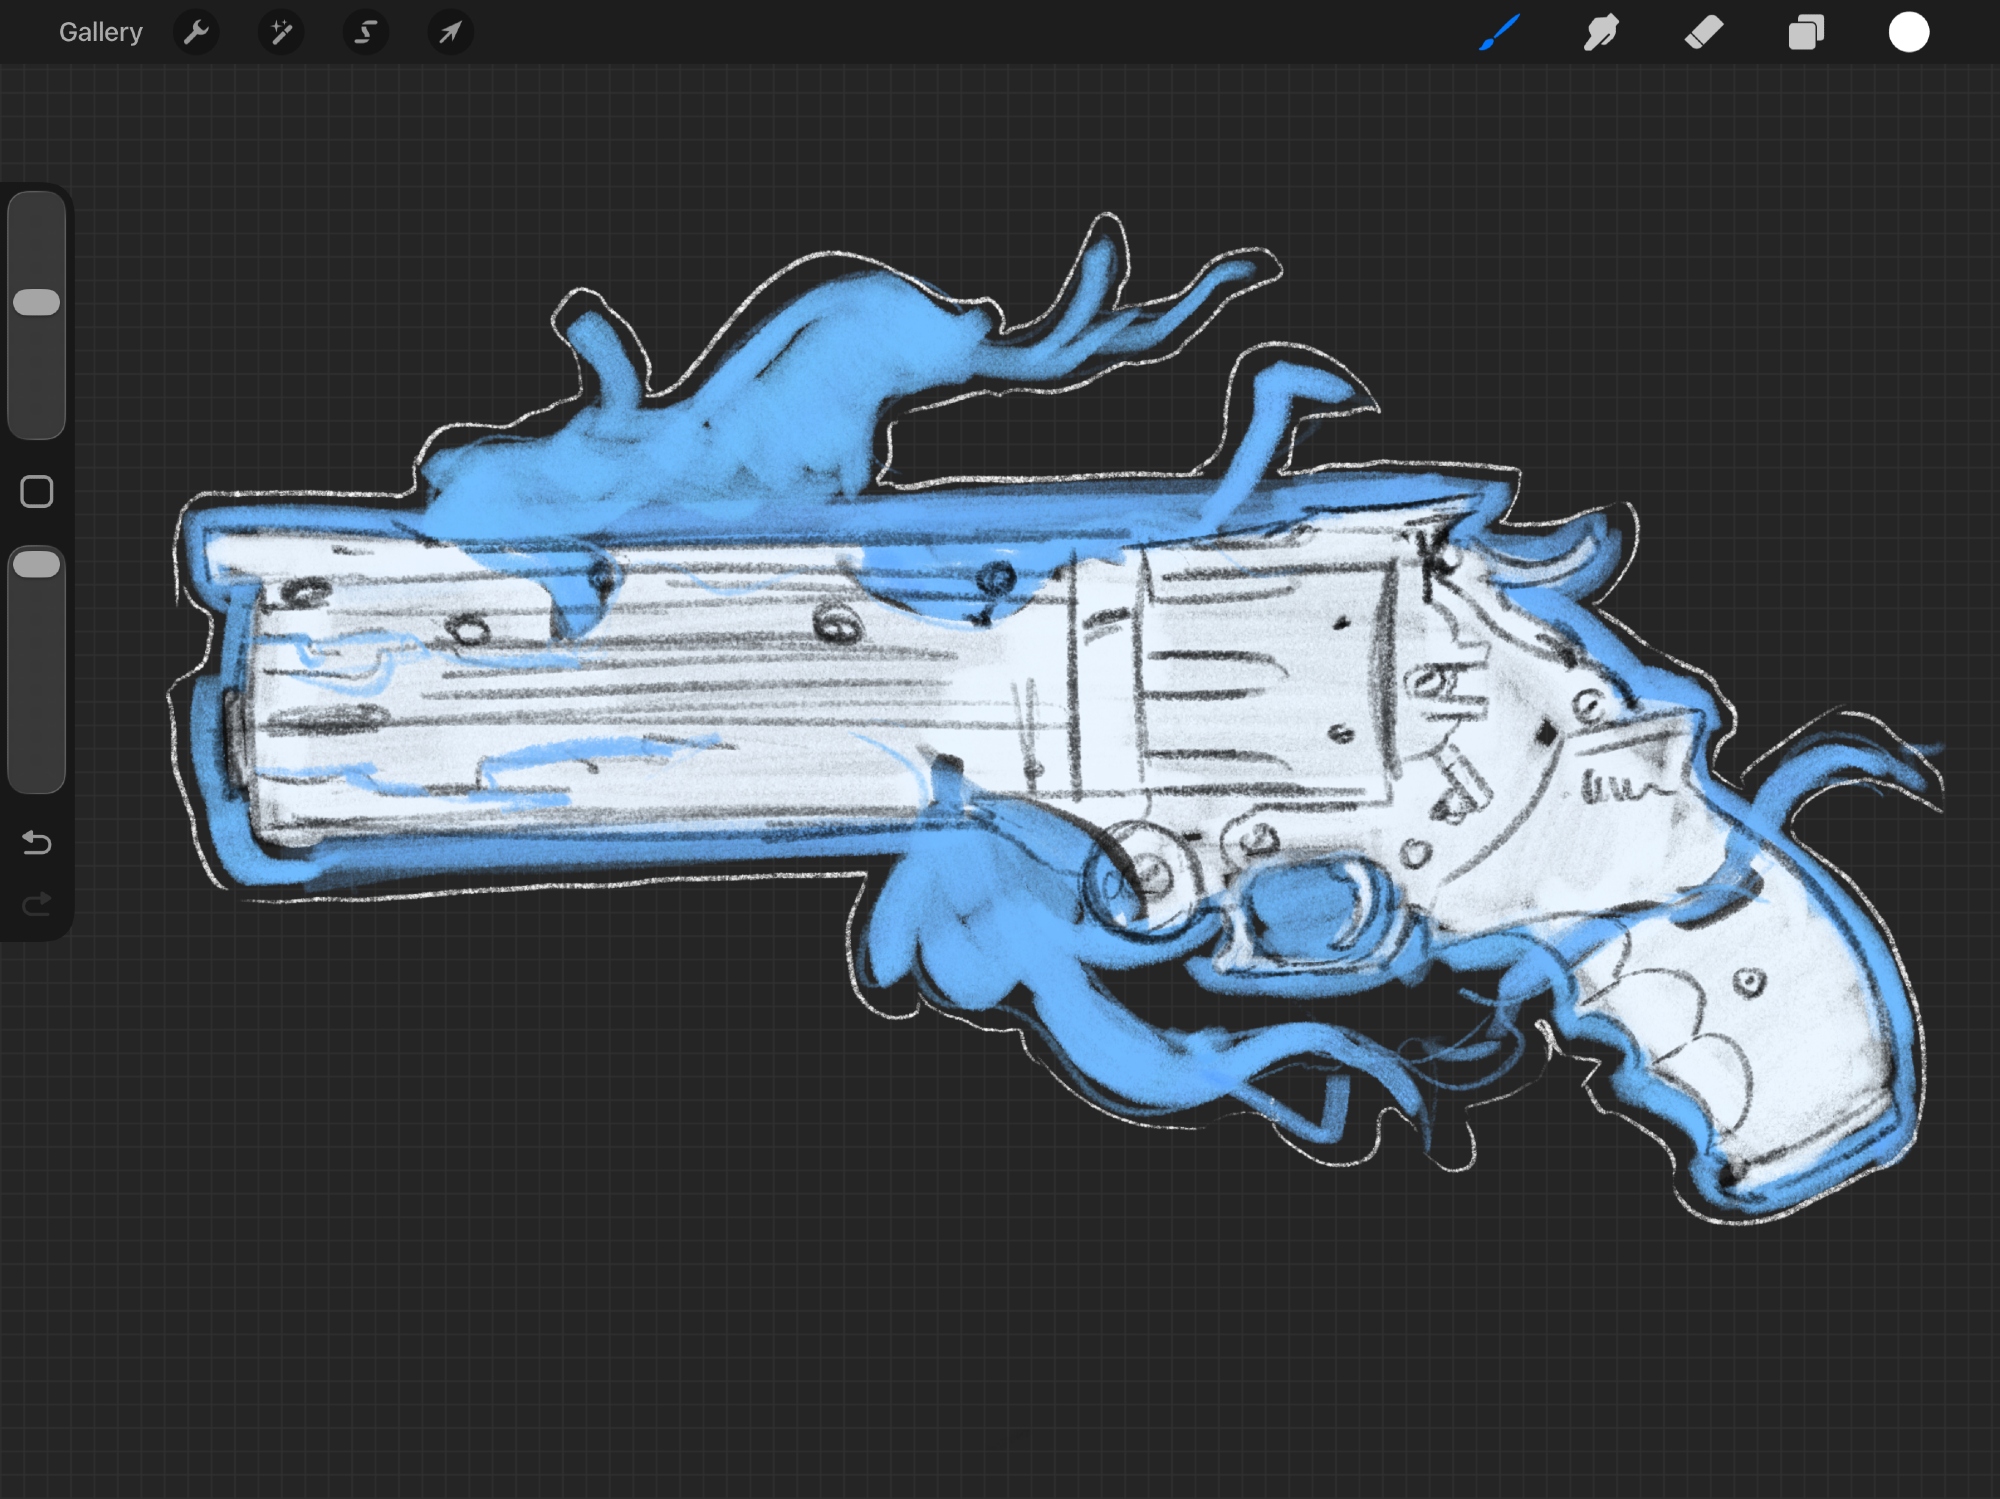The width and height of the screenshot is (2000, 1499).
Task: Open the Gallery
Action: [100, 32]
